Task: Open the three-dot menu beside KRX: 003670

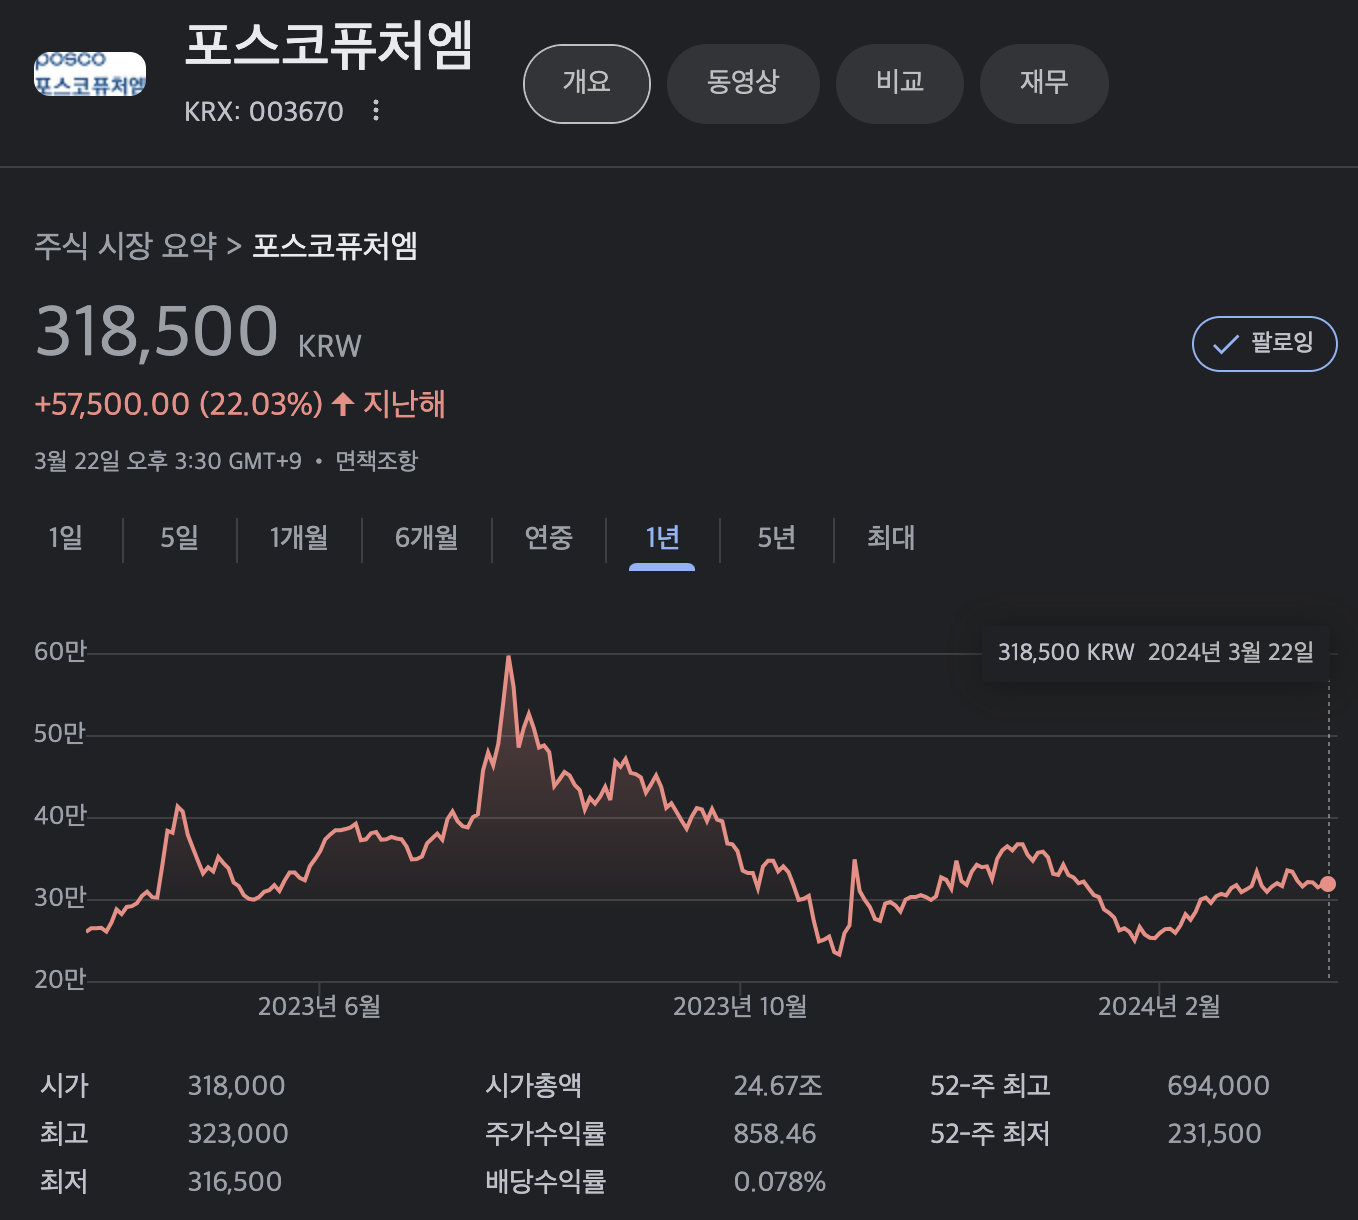Action: 376,110
